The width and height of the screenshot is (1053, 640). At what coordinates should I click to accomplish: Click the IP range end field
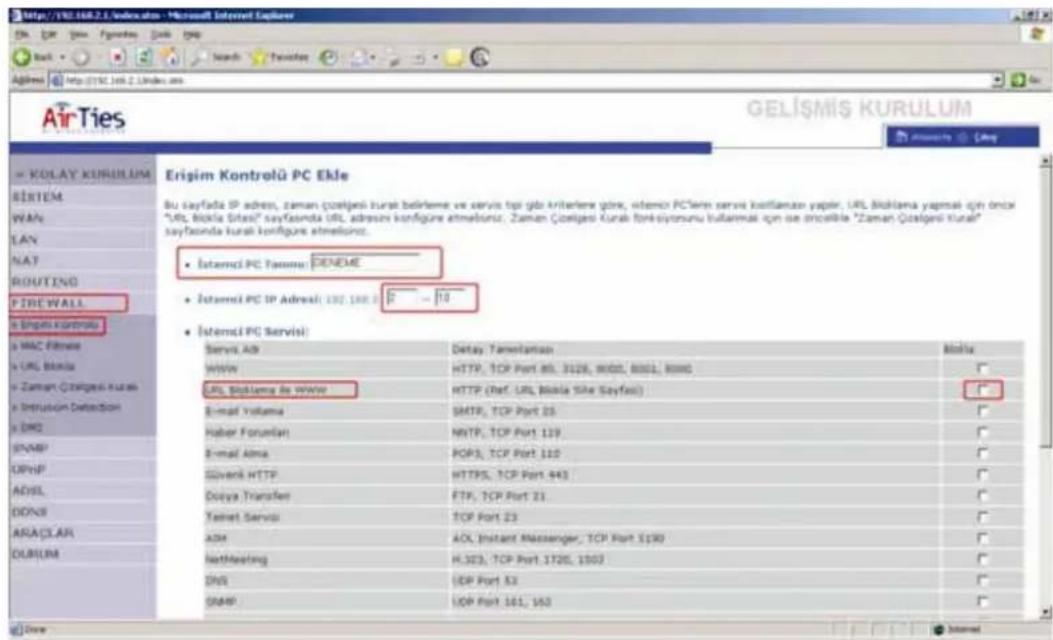450,298
